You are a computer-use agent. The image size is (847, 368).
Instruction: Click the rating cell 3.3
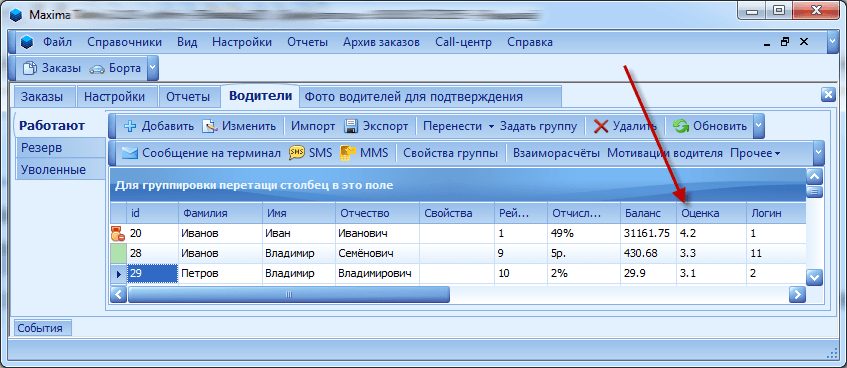[711, 253]
